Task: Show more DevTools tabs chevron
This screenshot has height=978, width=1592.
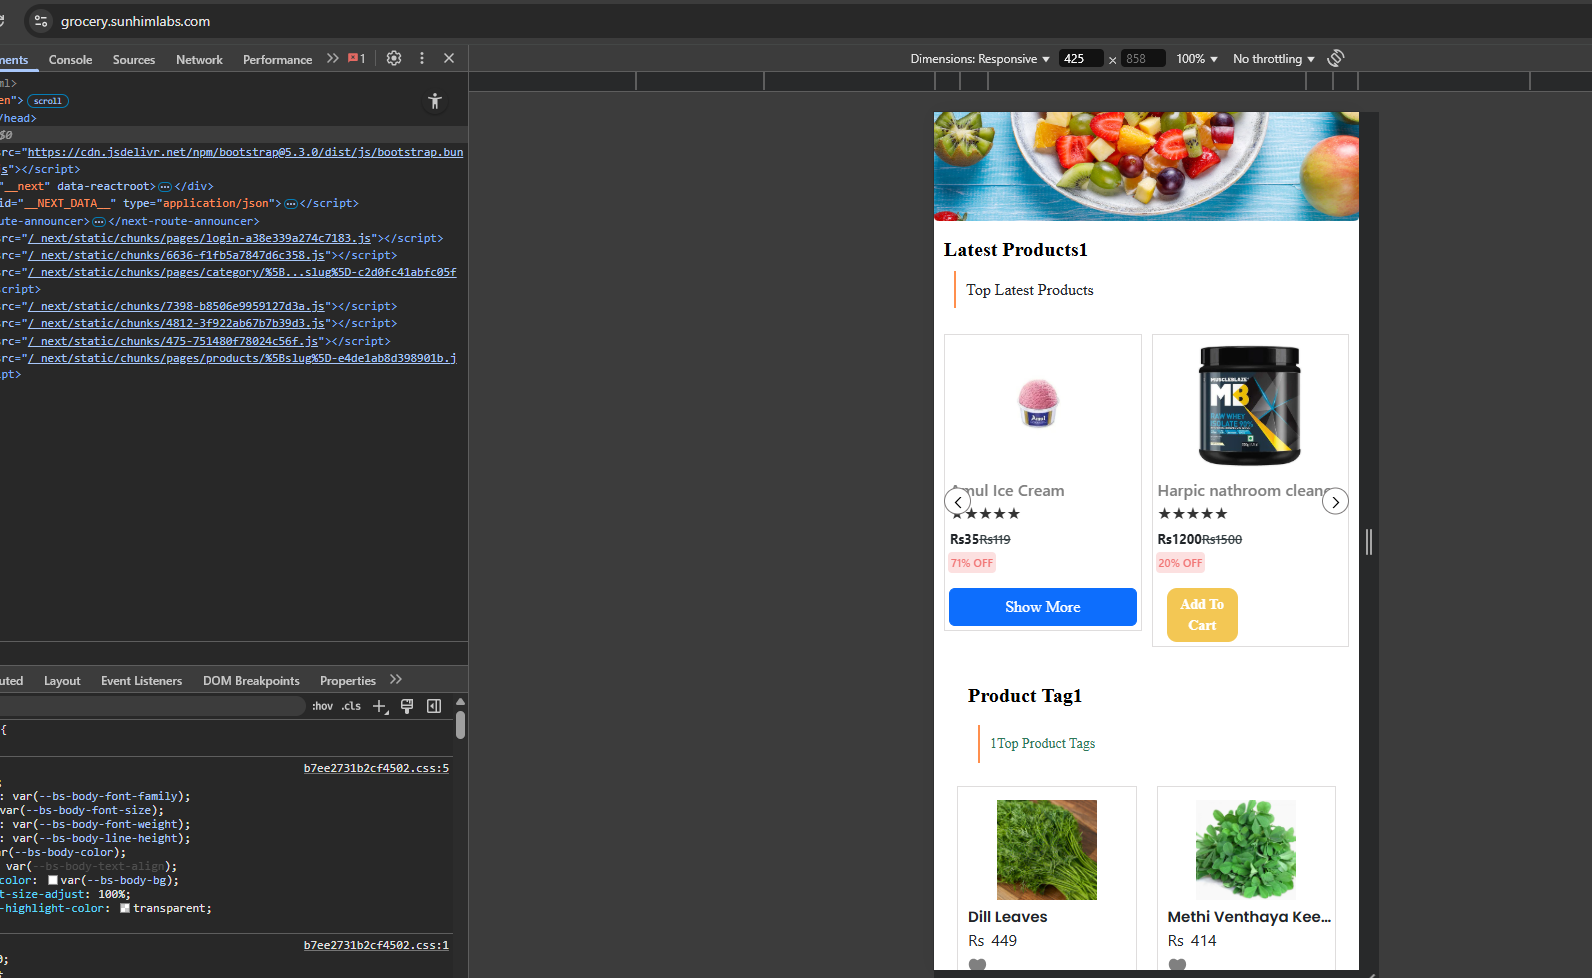Action: [x=332, y=58]
